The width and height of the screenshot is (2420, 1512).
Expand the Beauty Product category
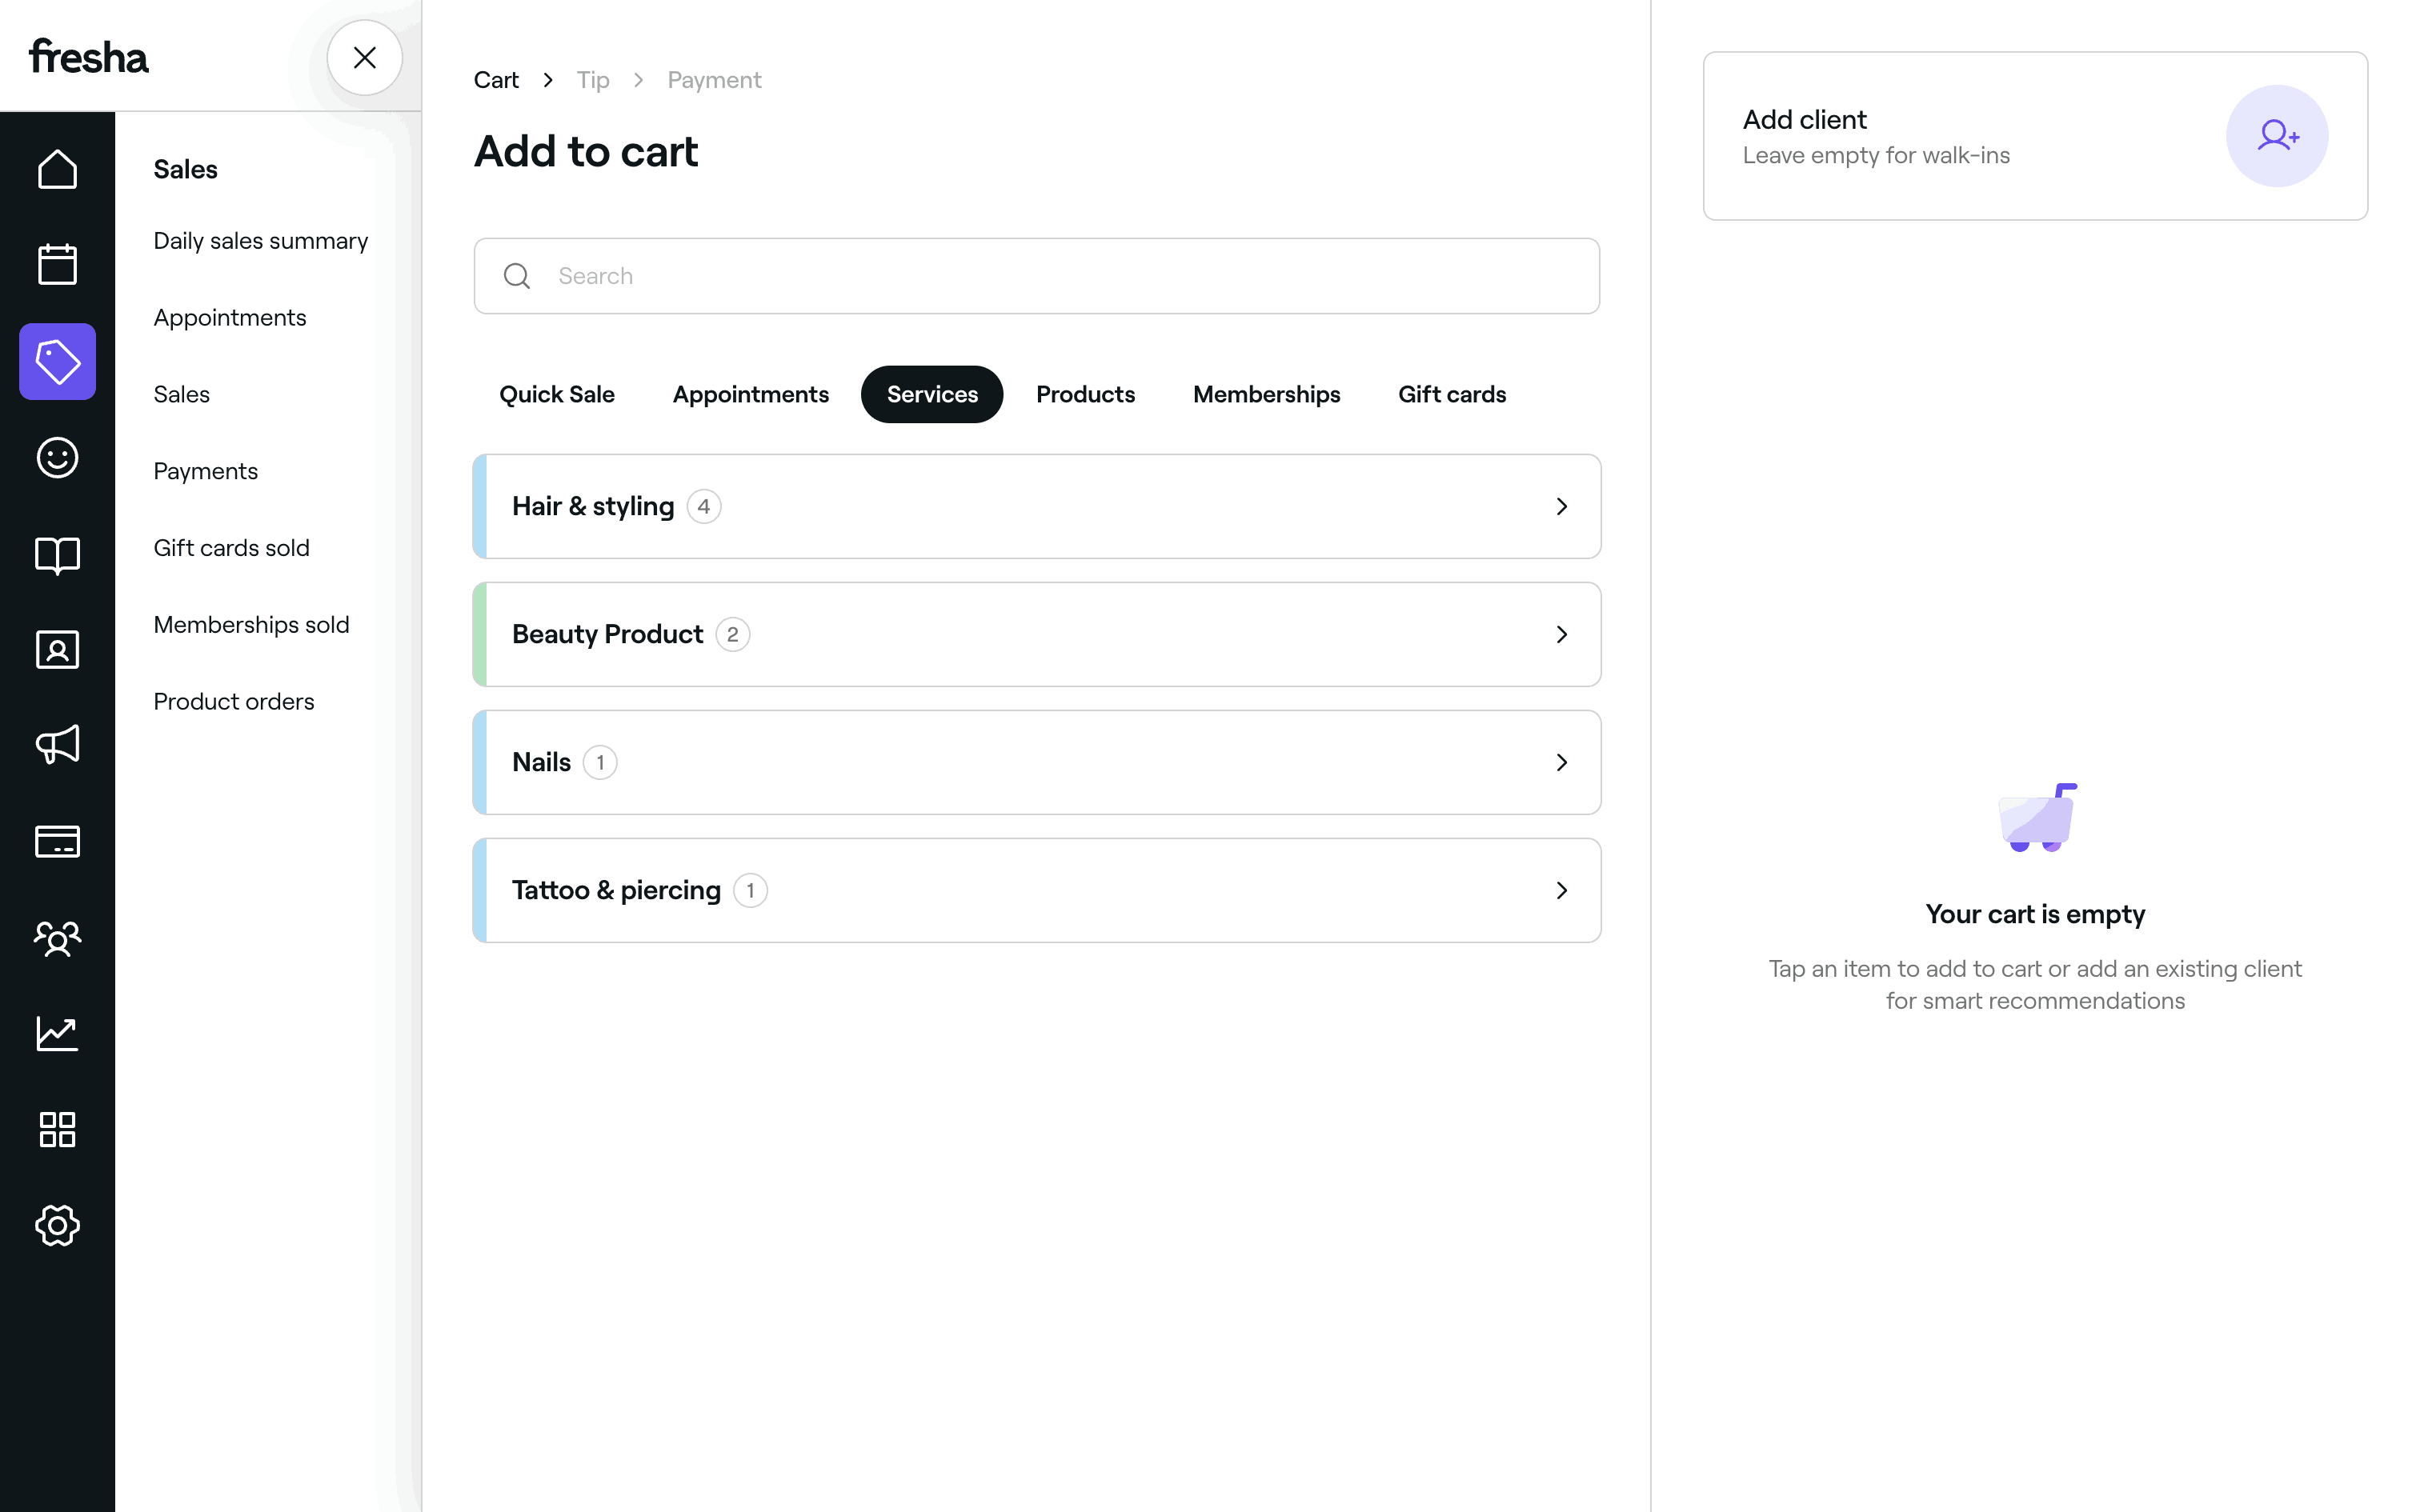tap(1036, 634)
